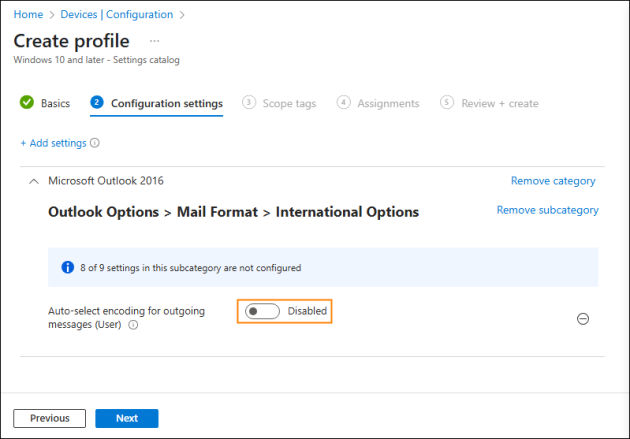Click the Next button
The width and height of the screenshot is (630, 439).
pyautogui.click(x=127, y=419)
